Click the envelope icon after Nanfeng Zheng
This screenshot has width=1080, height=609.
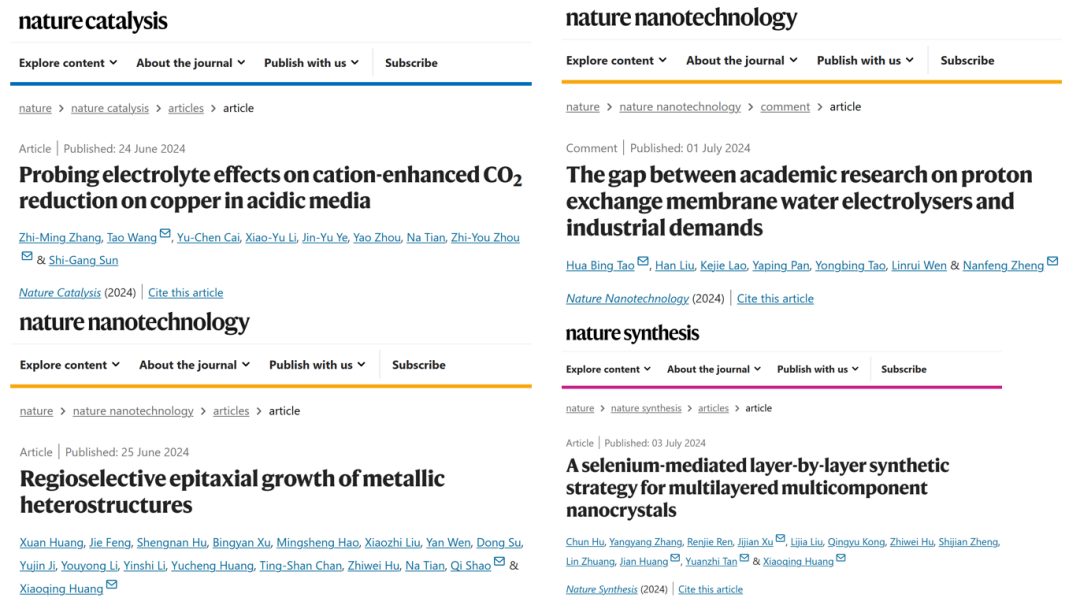coord(1052,261)
